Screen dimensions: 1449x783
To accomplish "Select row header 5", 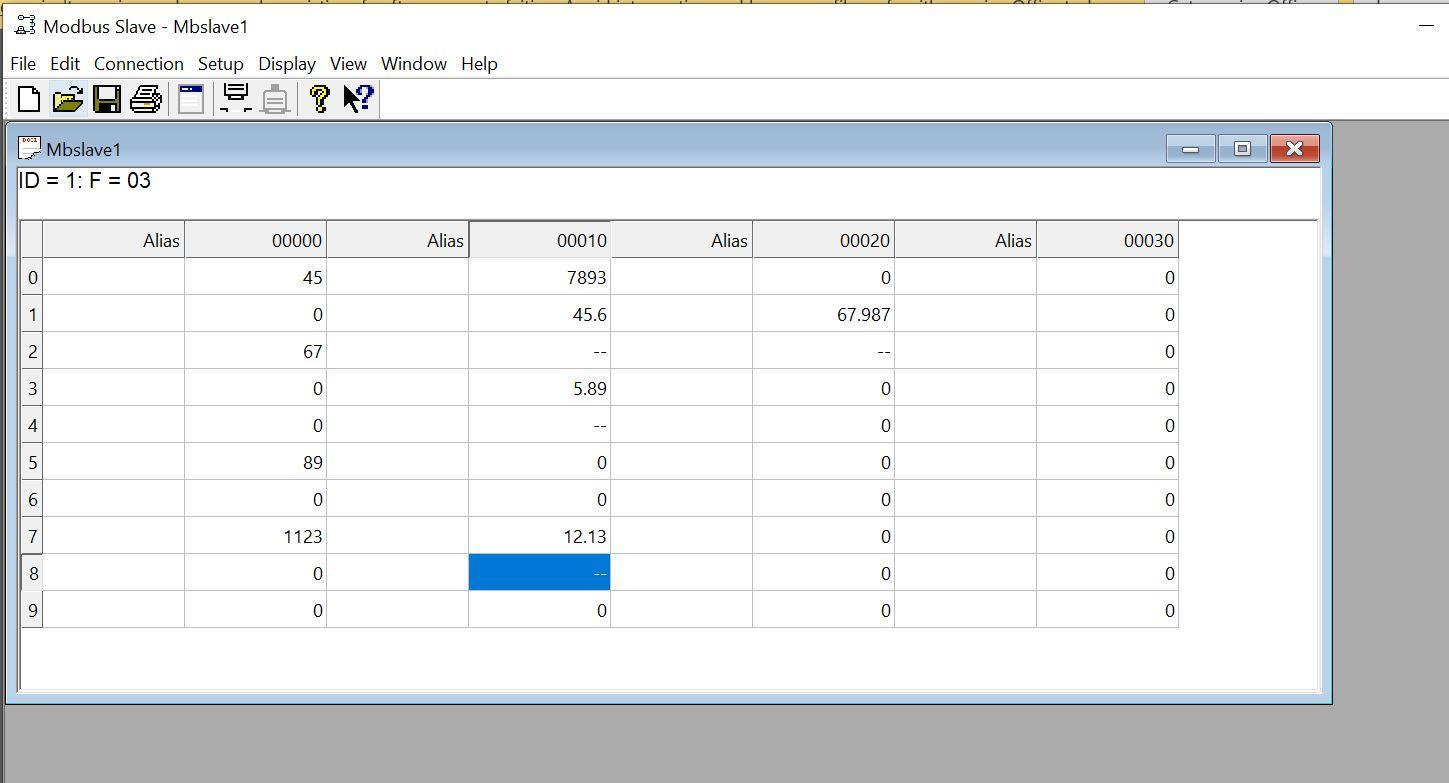I will (31, 462).
